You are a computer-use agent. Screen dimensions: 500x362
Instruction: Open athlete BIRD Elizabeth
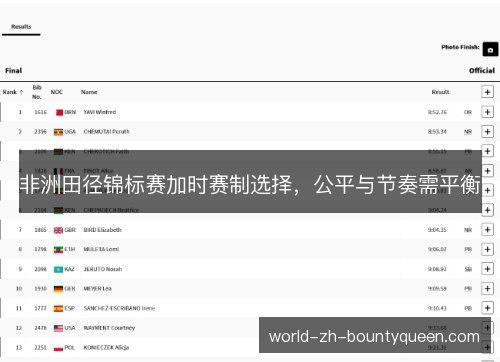coord(102,230)
